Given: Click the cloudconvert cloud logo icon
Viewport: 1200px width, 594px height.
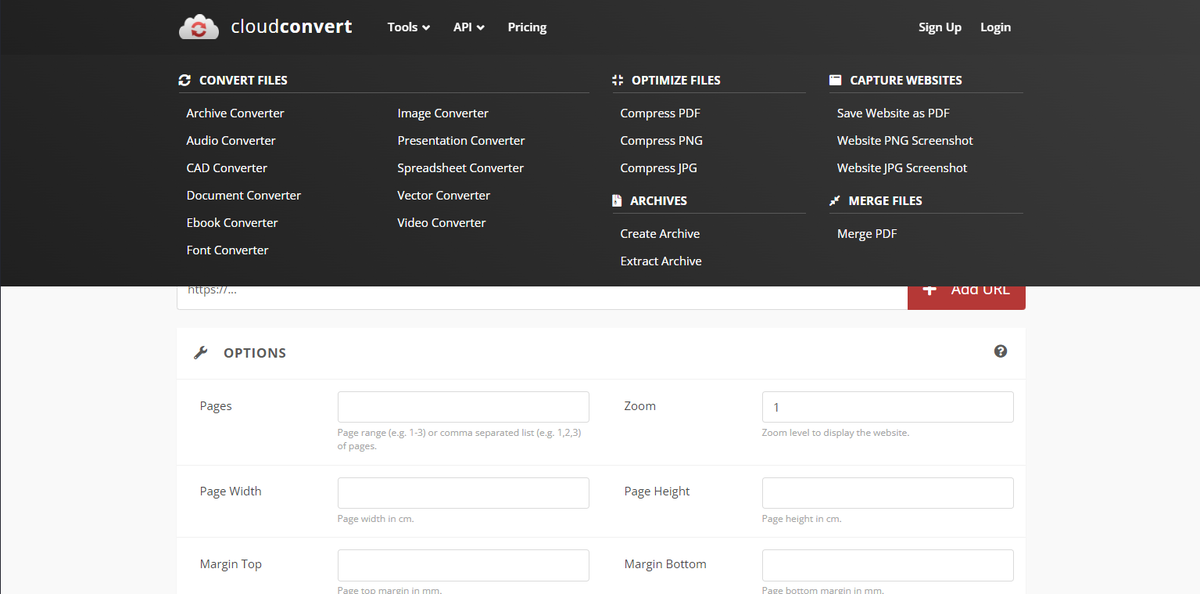Looking at the screenshot, I should pos(199,28).
